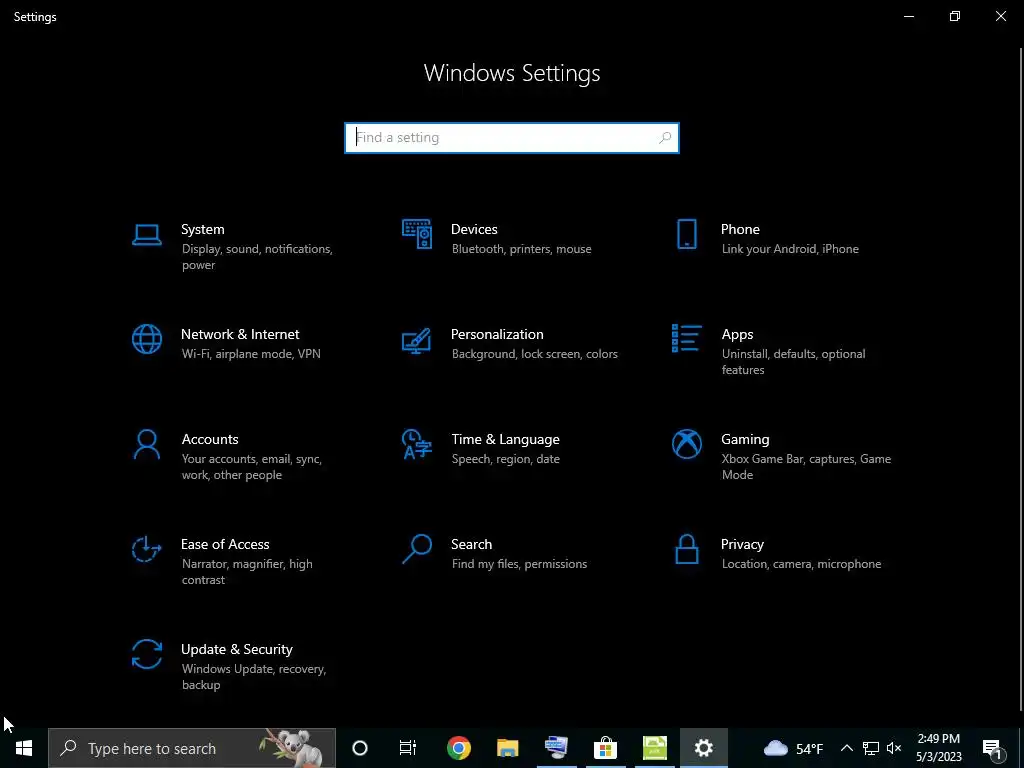
Task: Open the weather 54°F widget
Action: pyautogui.click(x=793, y=748)
